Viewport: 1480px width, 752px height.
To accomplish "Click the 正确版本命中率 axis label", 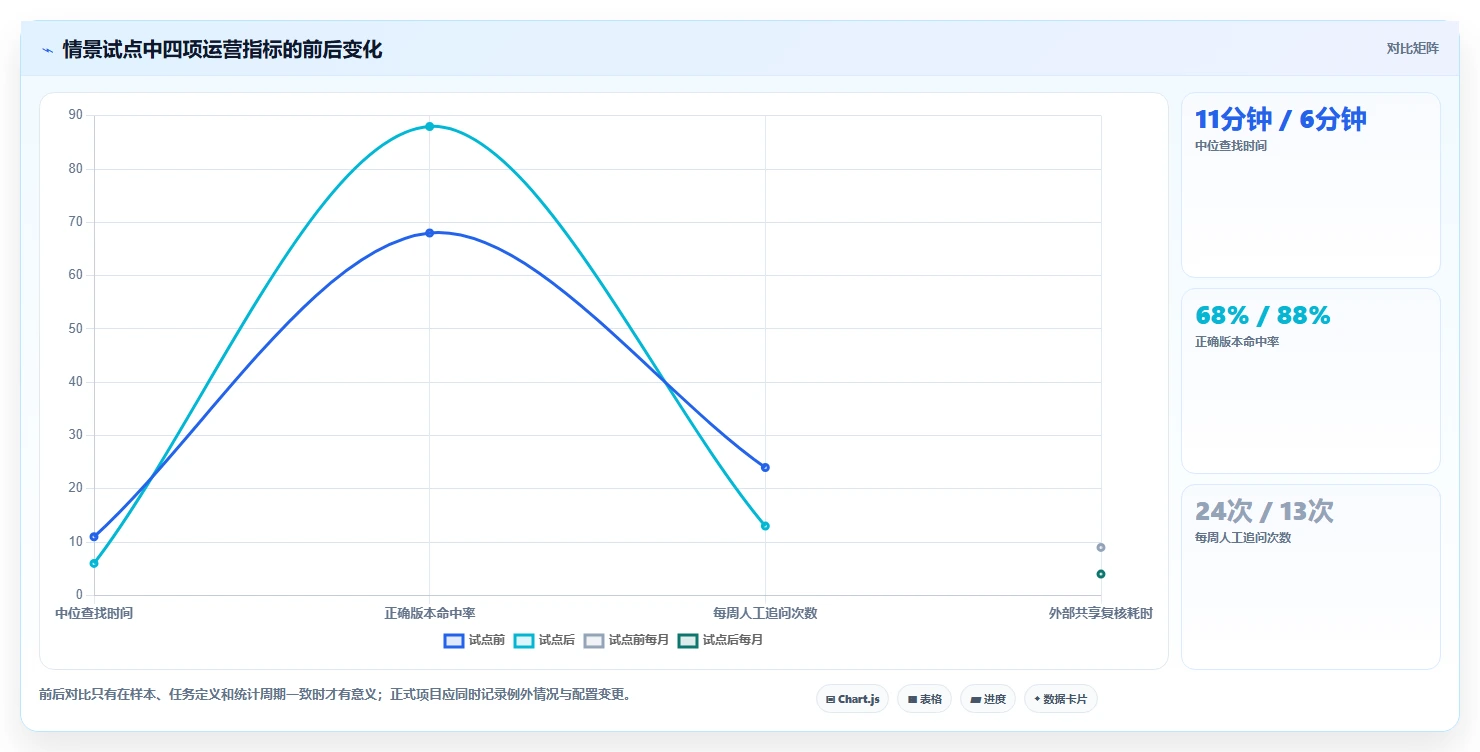I will tap(430, 613).
